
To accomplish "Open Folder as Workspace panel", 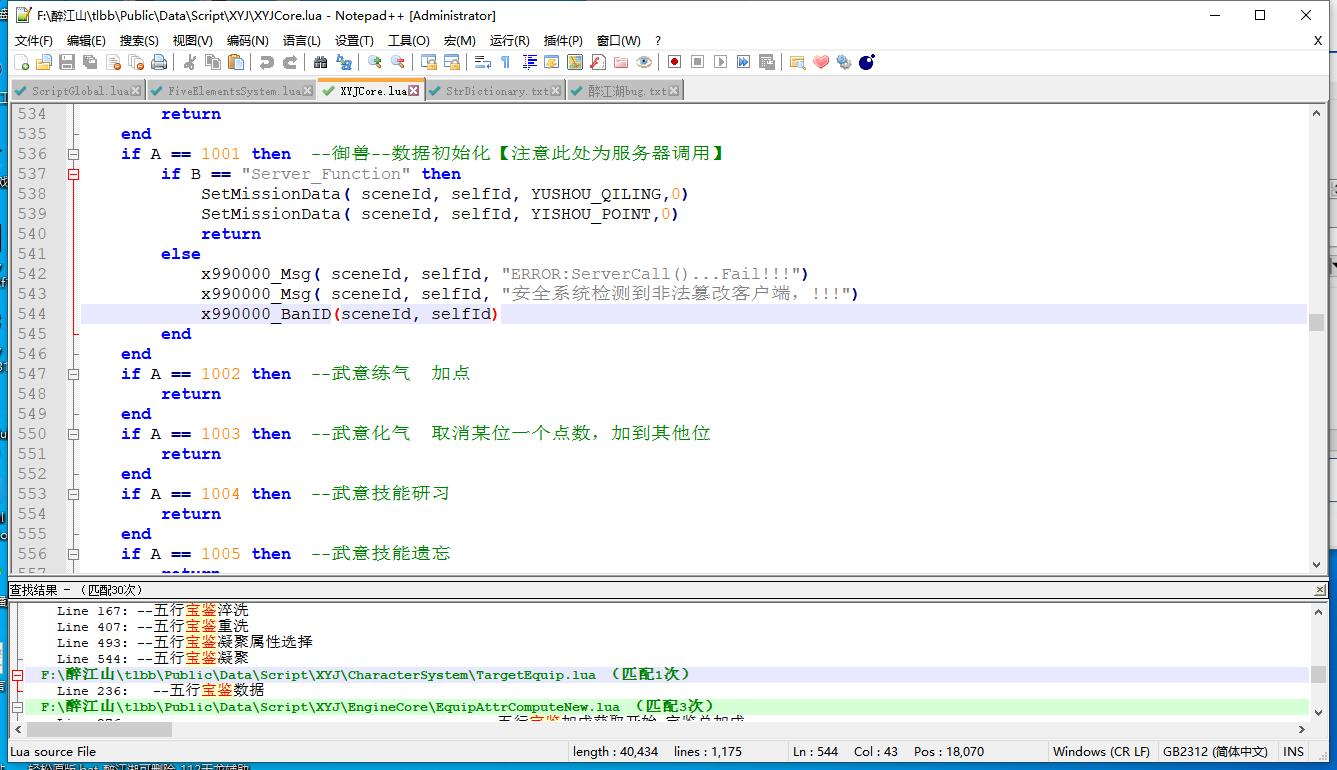I will (x=621, y=62).
